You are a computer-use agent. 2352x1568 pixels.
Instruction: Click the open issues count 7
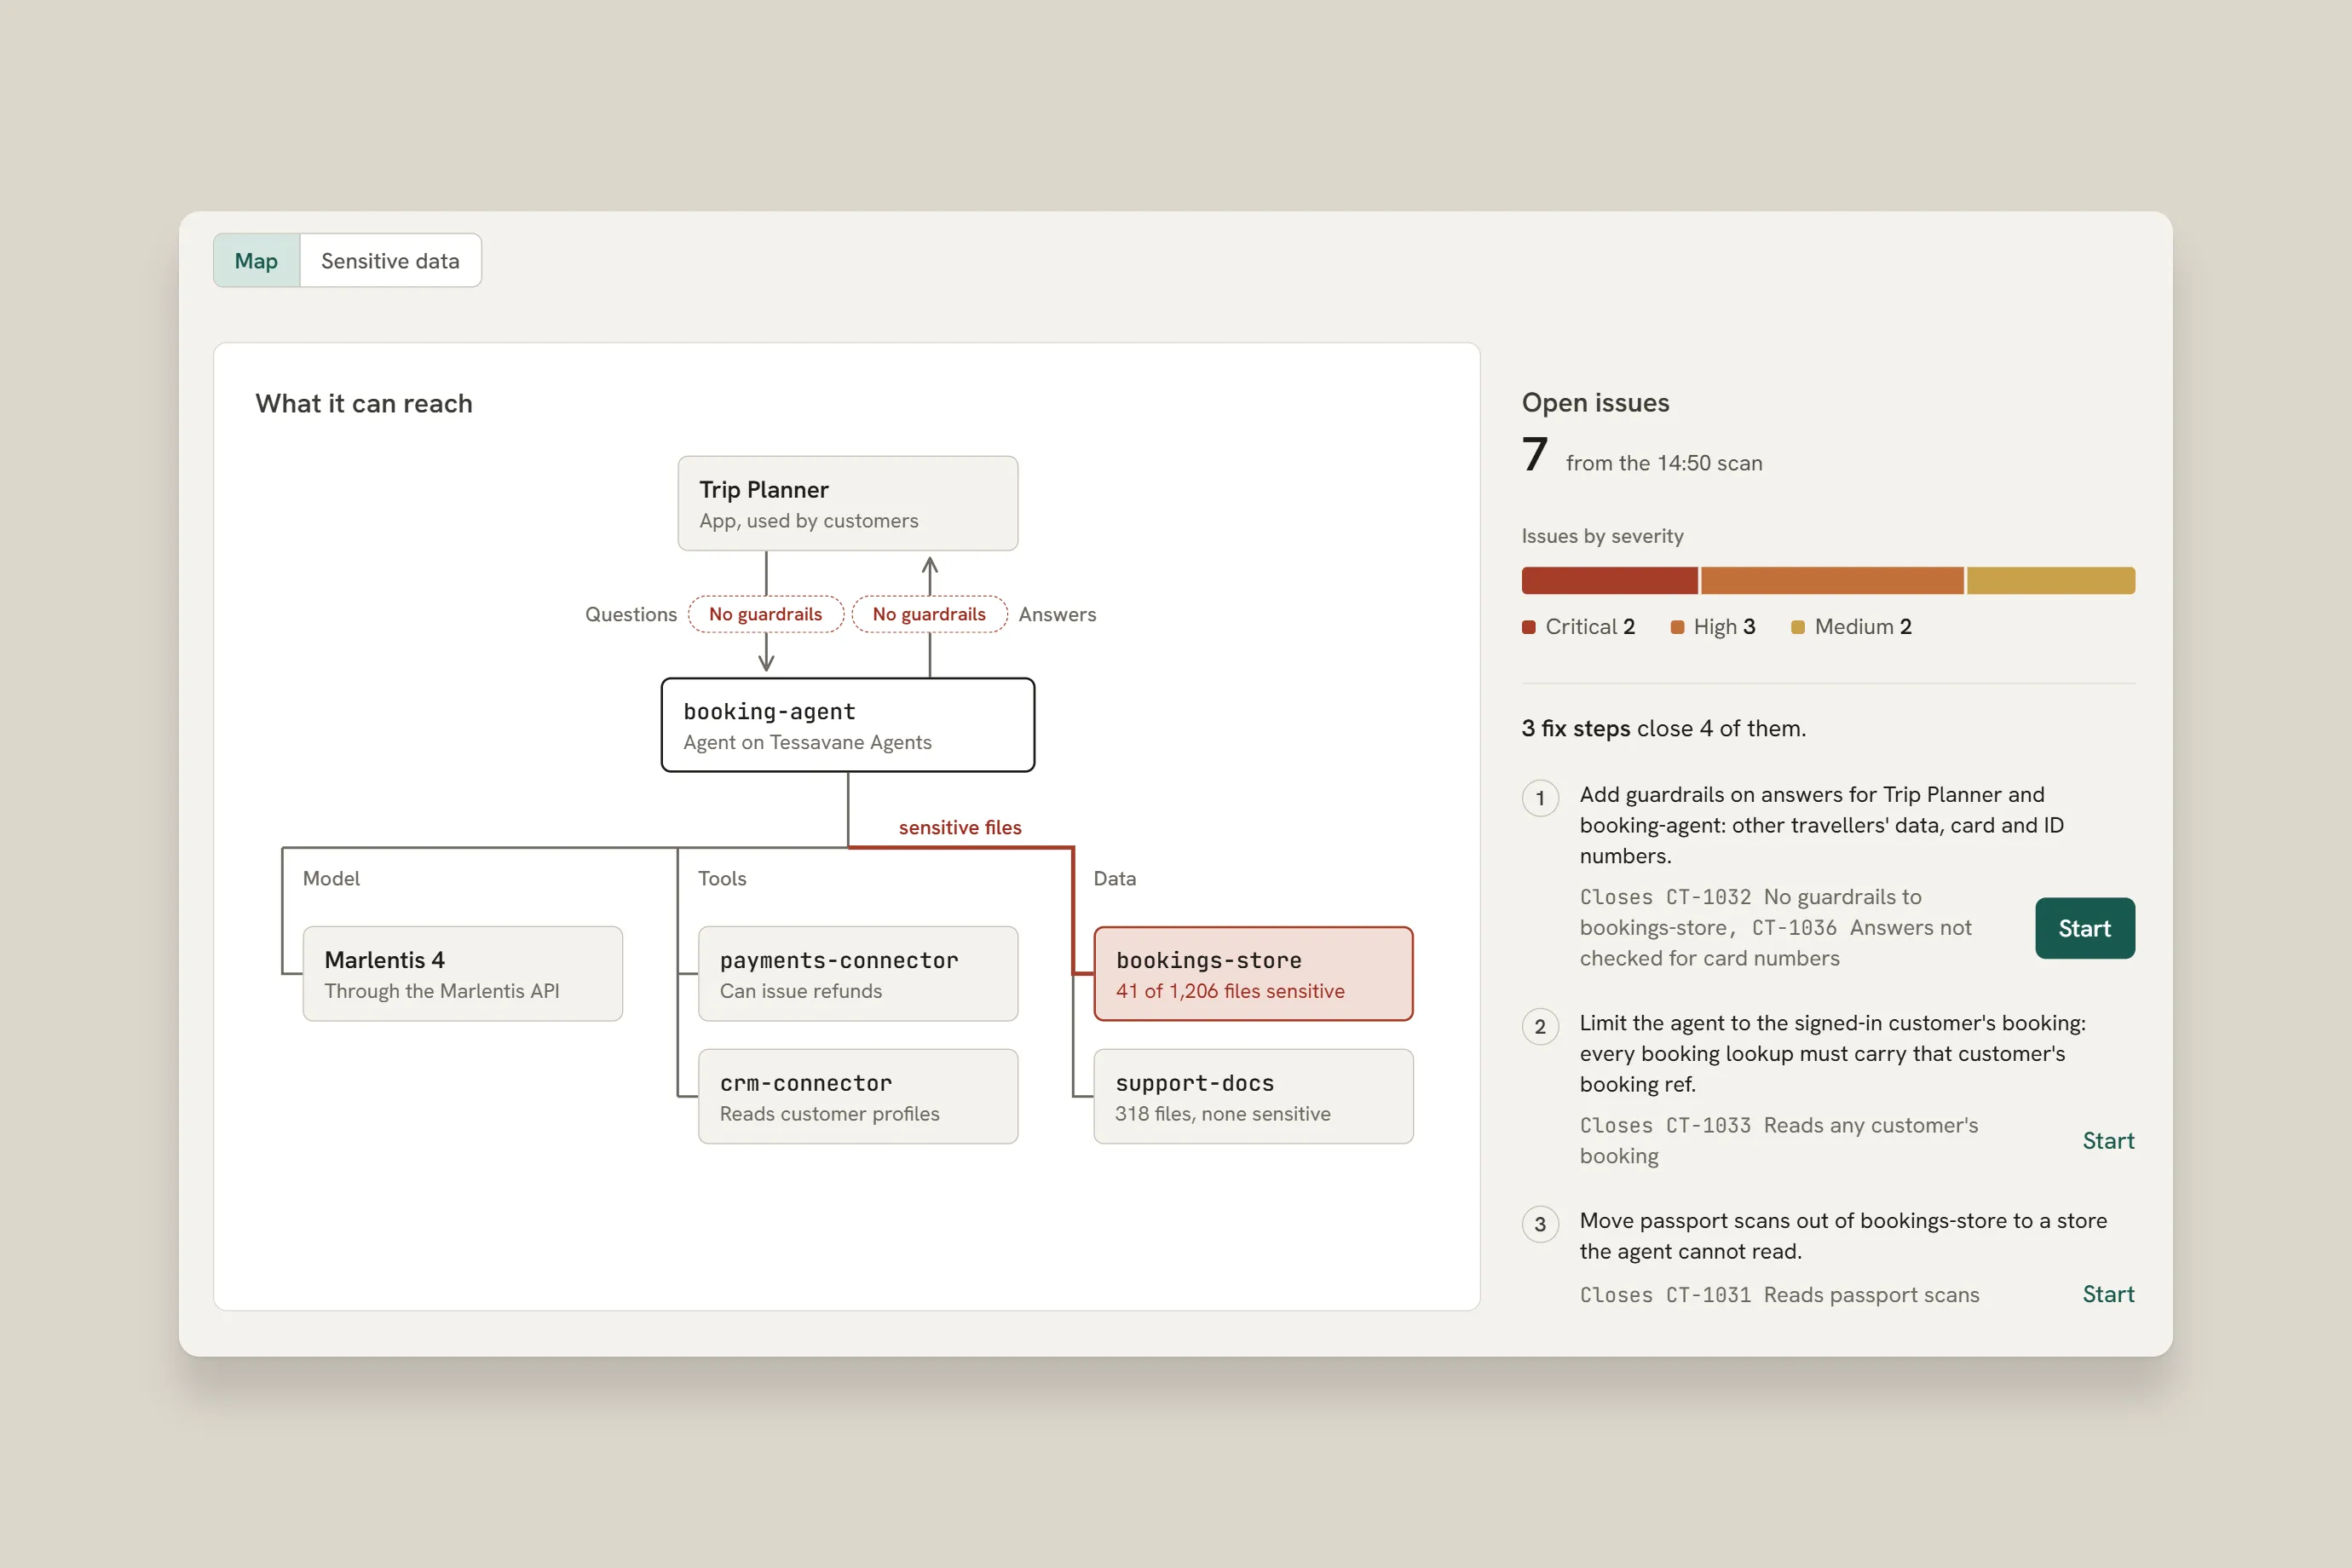(1535, 455)
